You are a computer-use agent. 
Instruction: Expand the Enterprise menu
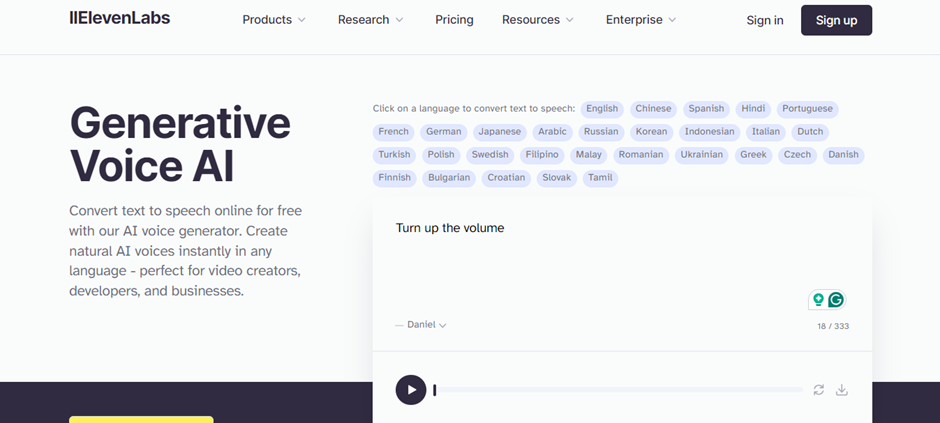[x=641, y=20]
